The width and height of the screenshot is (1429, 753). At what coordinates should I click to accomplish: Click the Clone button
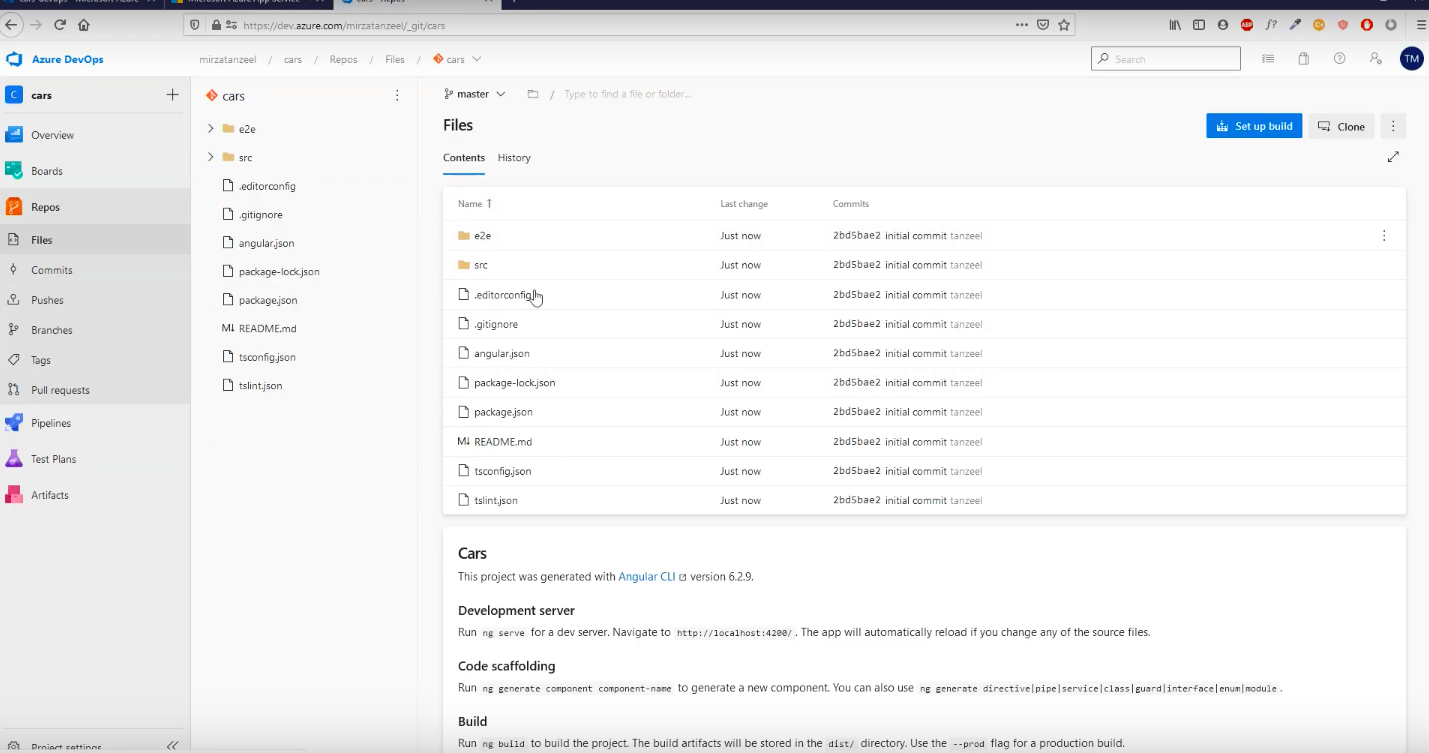click(1341, 126)
